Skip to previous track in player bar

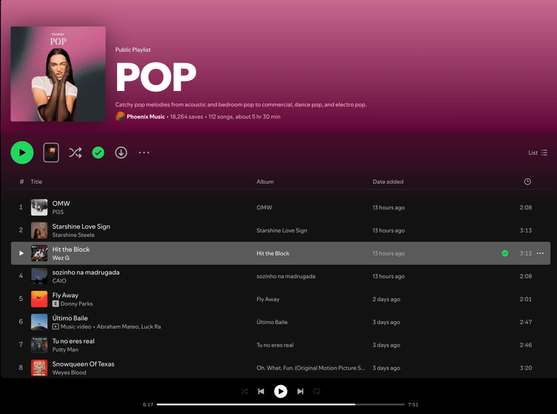(x=261, y=391)
